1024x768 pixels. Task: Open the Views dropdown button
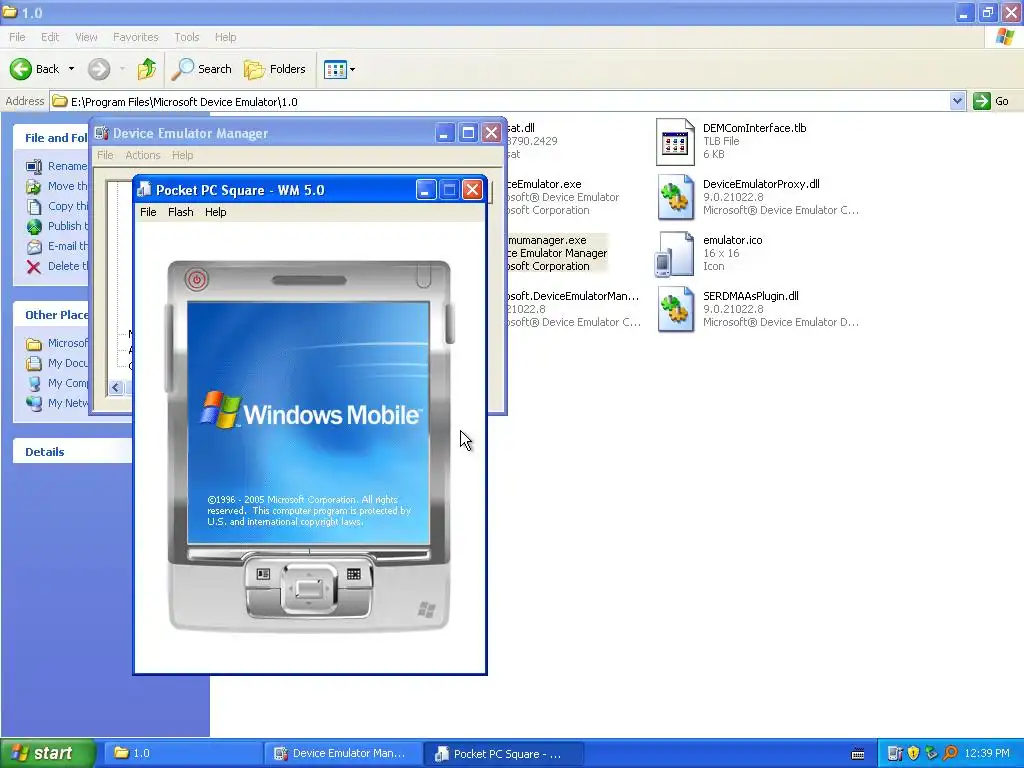[x=340, y=69]
